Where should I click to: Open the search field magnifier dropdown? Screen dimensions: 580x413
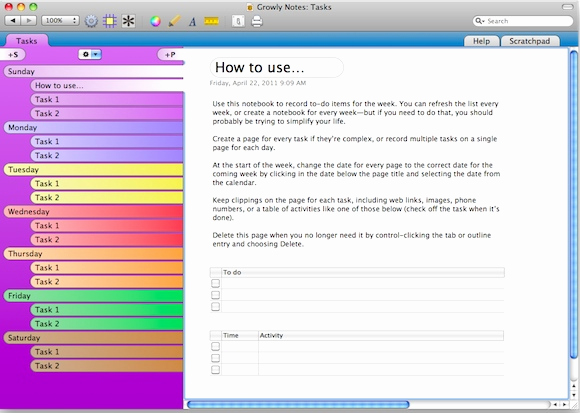tap(479, 21)
